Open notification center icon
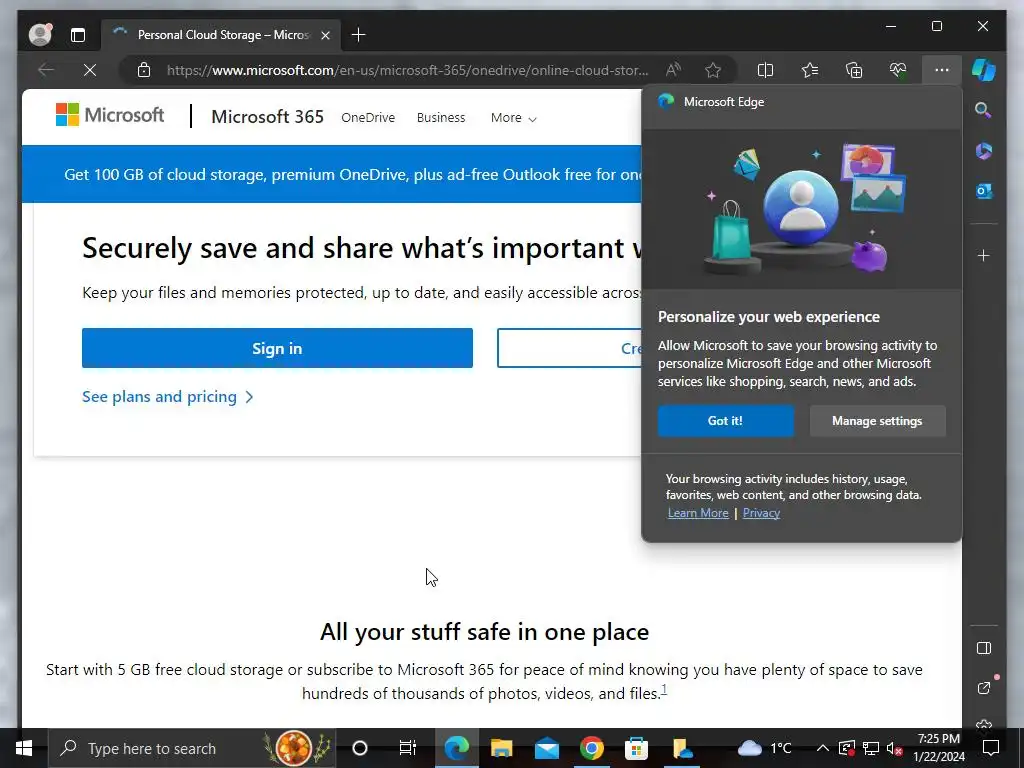The width and height of the screenshot is (1024, 768). (991, 748)
